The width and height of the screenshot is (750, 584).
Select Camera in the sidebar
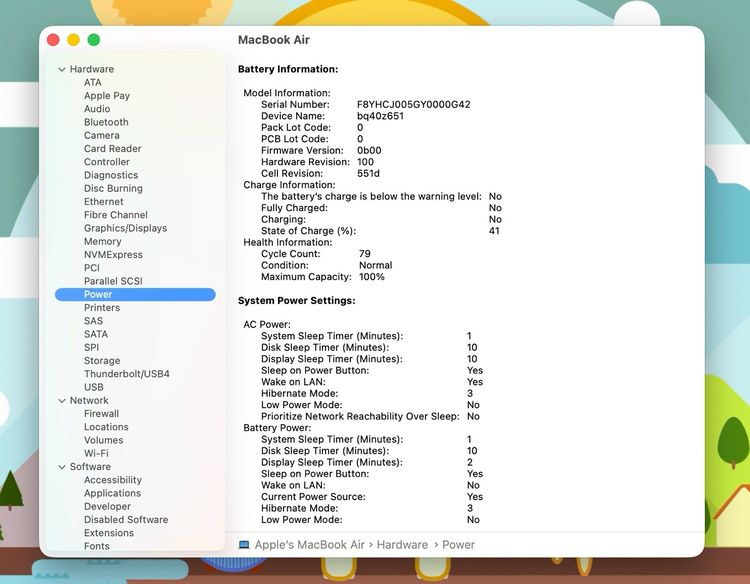[x=102, y=135]
